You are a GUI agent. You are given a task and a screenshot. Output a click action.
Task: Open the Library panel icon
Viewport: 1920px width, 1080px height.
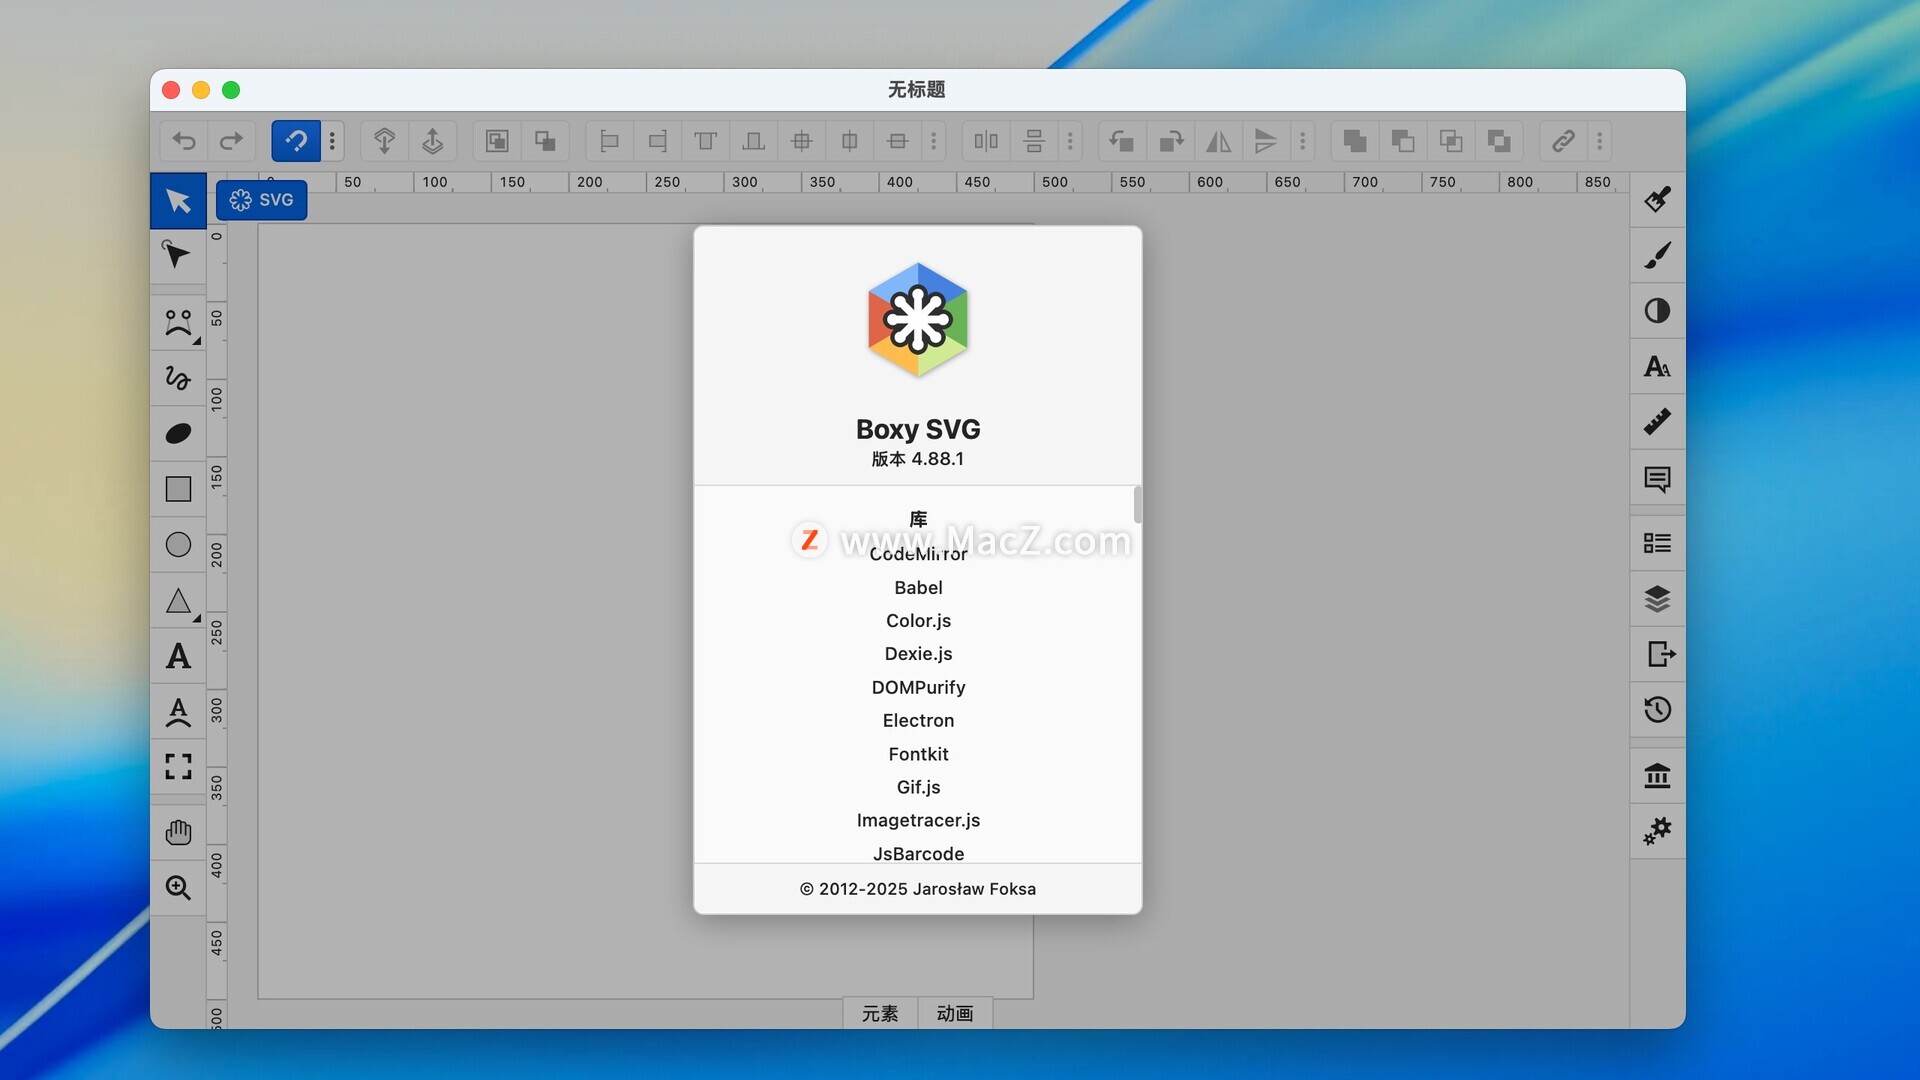point(1657,775)
